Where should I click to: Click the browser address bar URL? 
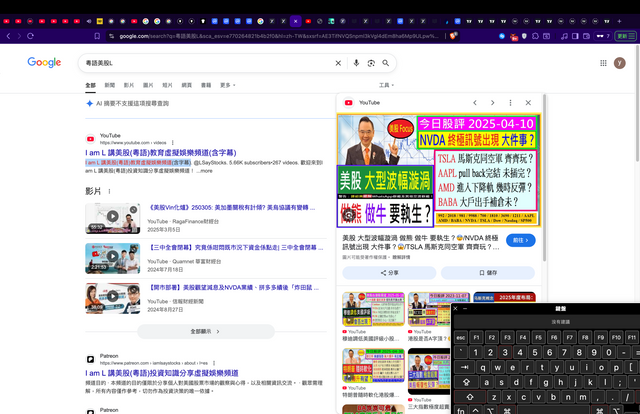tap(278, 36)
